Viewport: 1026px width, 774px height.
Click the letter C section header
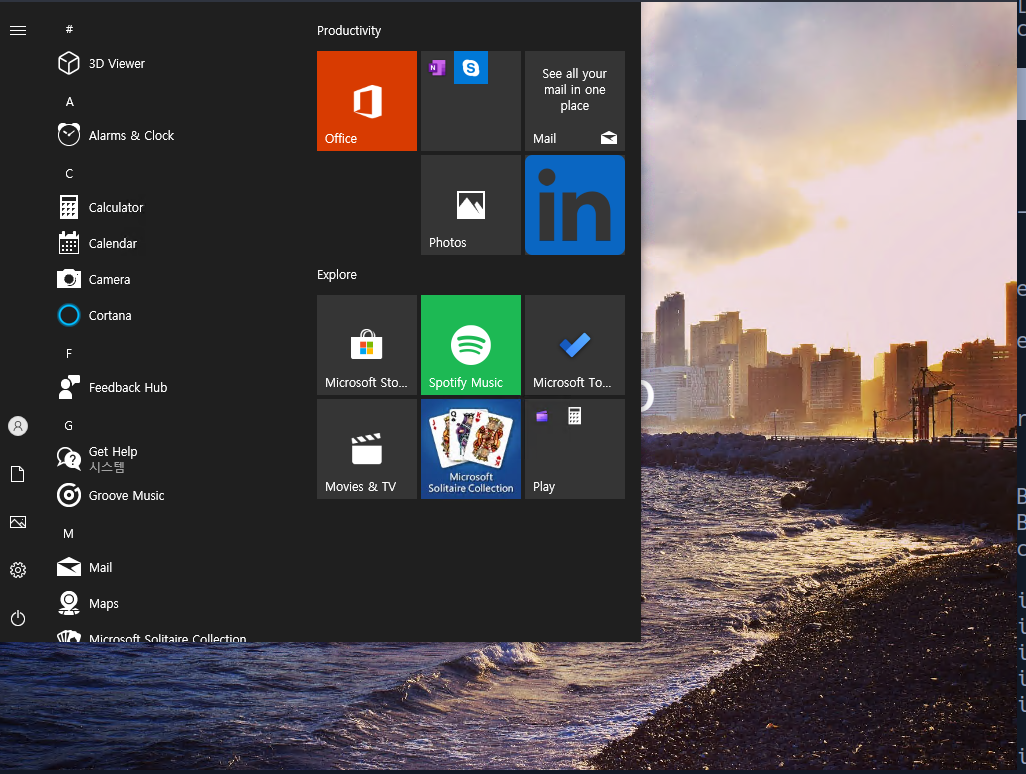69,173
